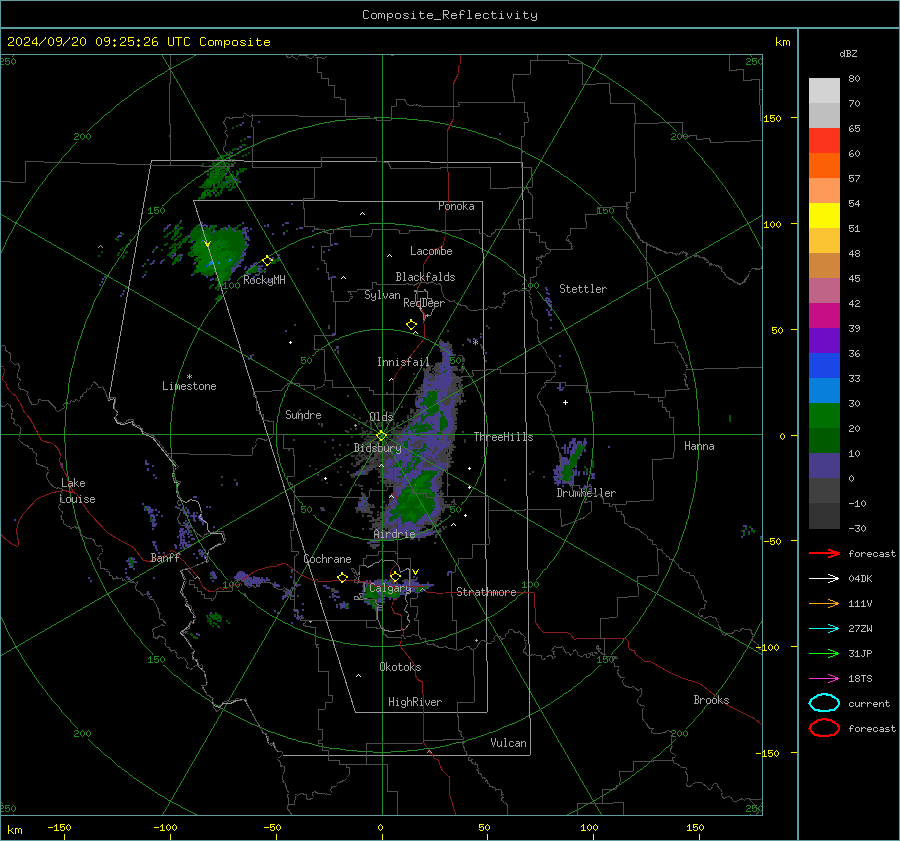Click the white 04DK arrow legend icon
This screenshot has height=841, width=900.
pyautogui.click(x=824, y=579)
